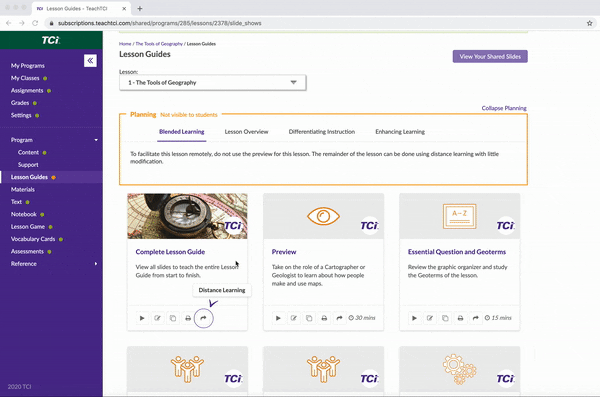Open Essential Question and Geoterms title link
This screenshot has height=397, width=600.
[x=457, y=252]
